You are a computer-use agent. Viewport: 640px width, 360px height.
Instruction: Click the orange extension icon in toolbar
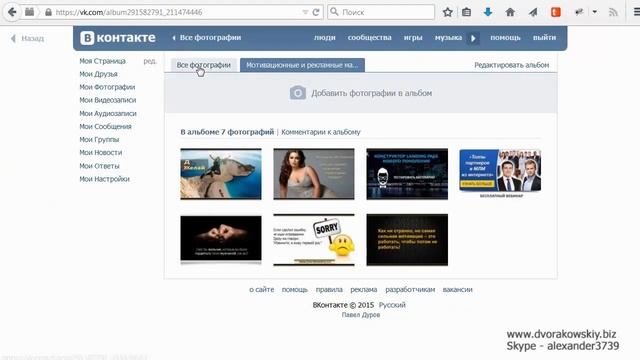tap(556, 12)
